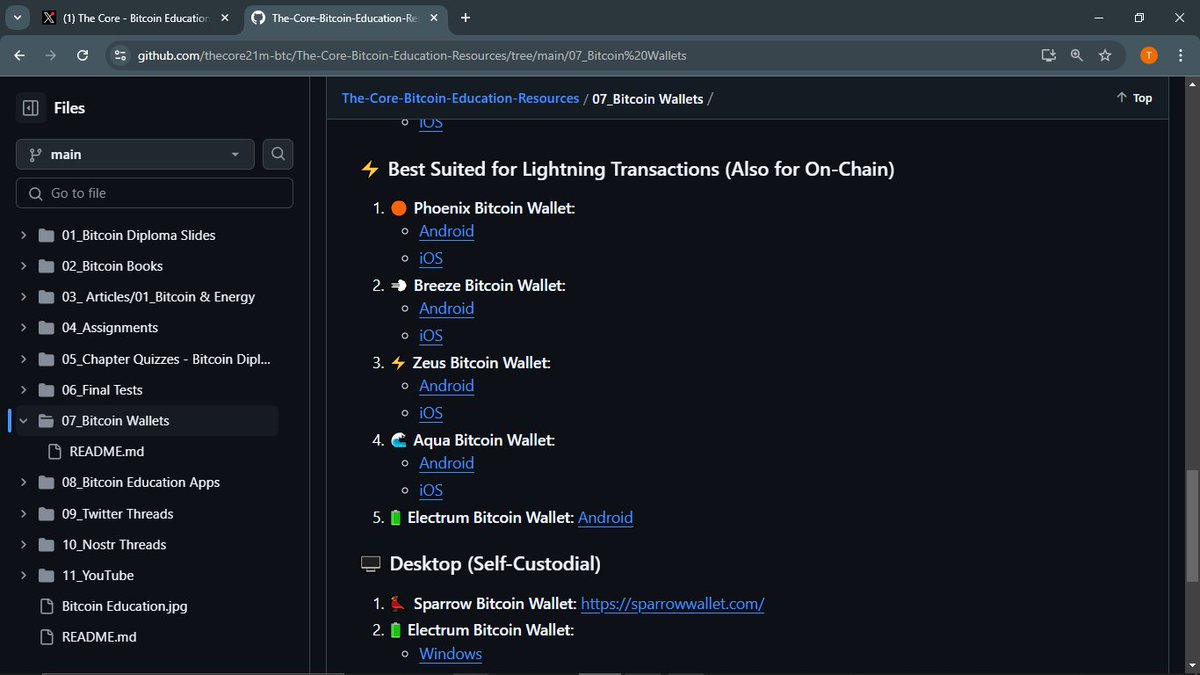Screen dimensions: 1200x675
Task: Open Electrum desktop Windows link
Action: pos(450,654)
